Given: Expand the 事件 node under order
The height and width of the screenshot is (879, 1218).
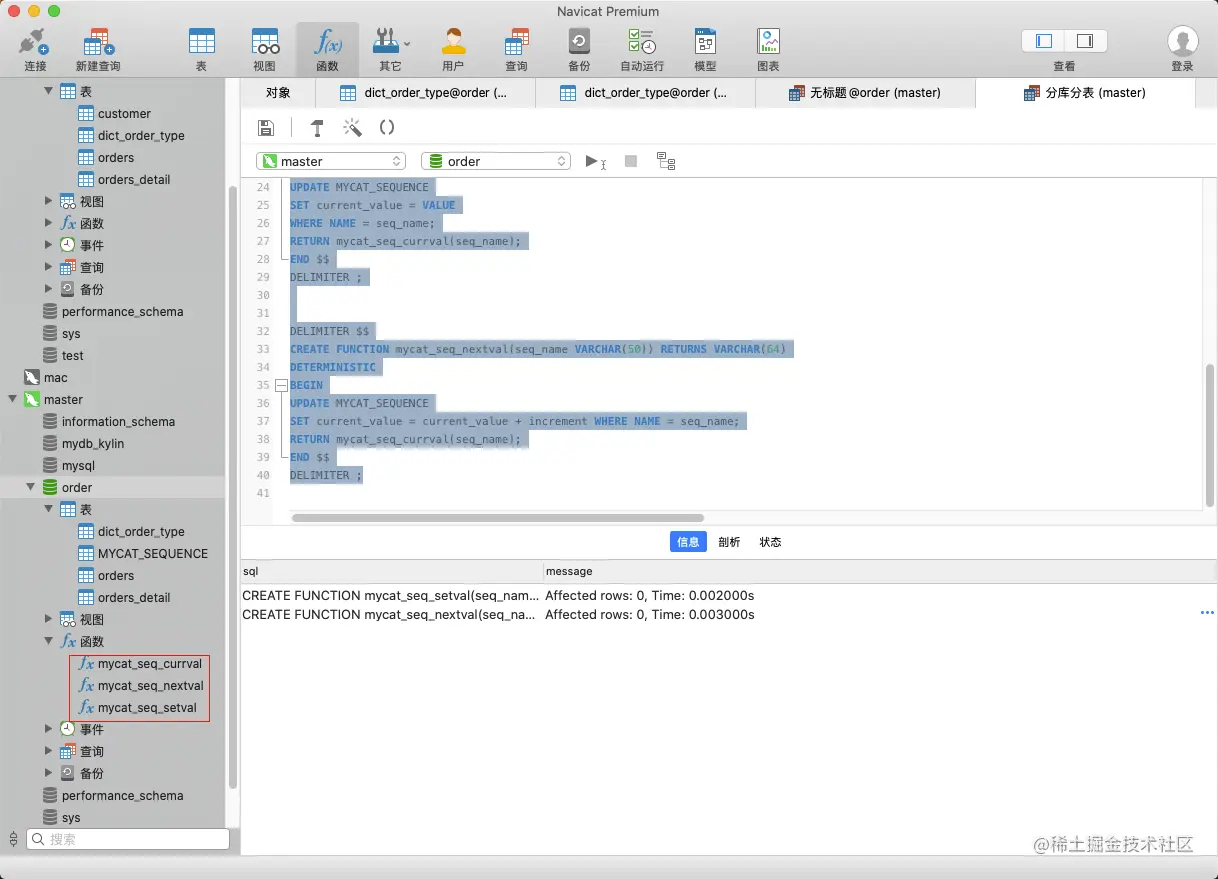Looking at the screenshot, I should tap(48, 729).
